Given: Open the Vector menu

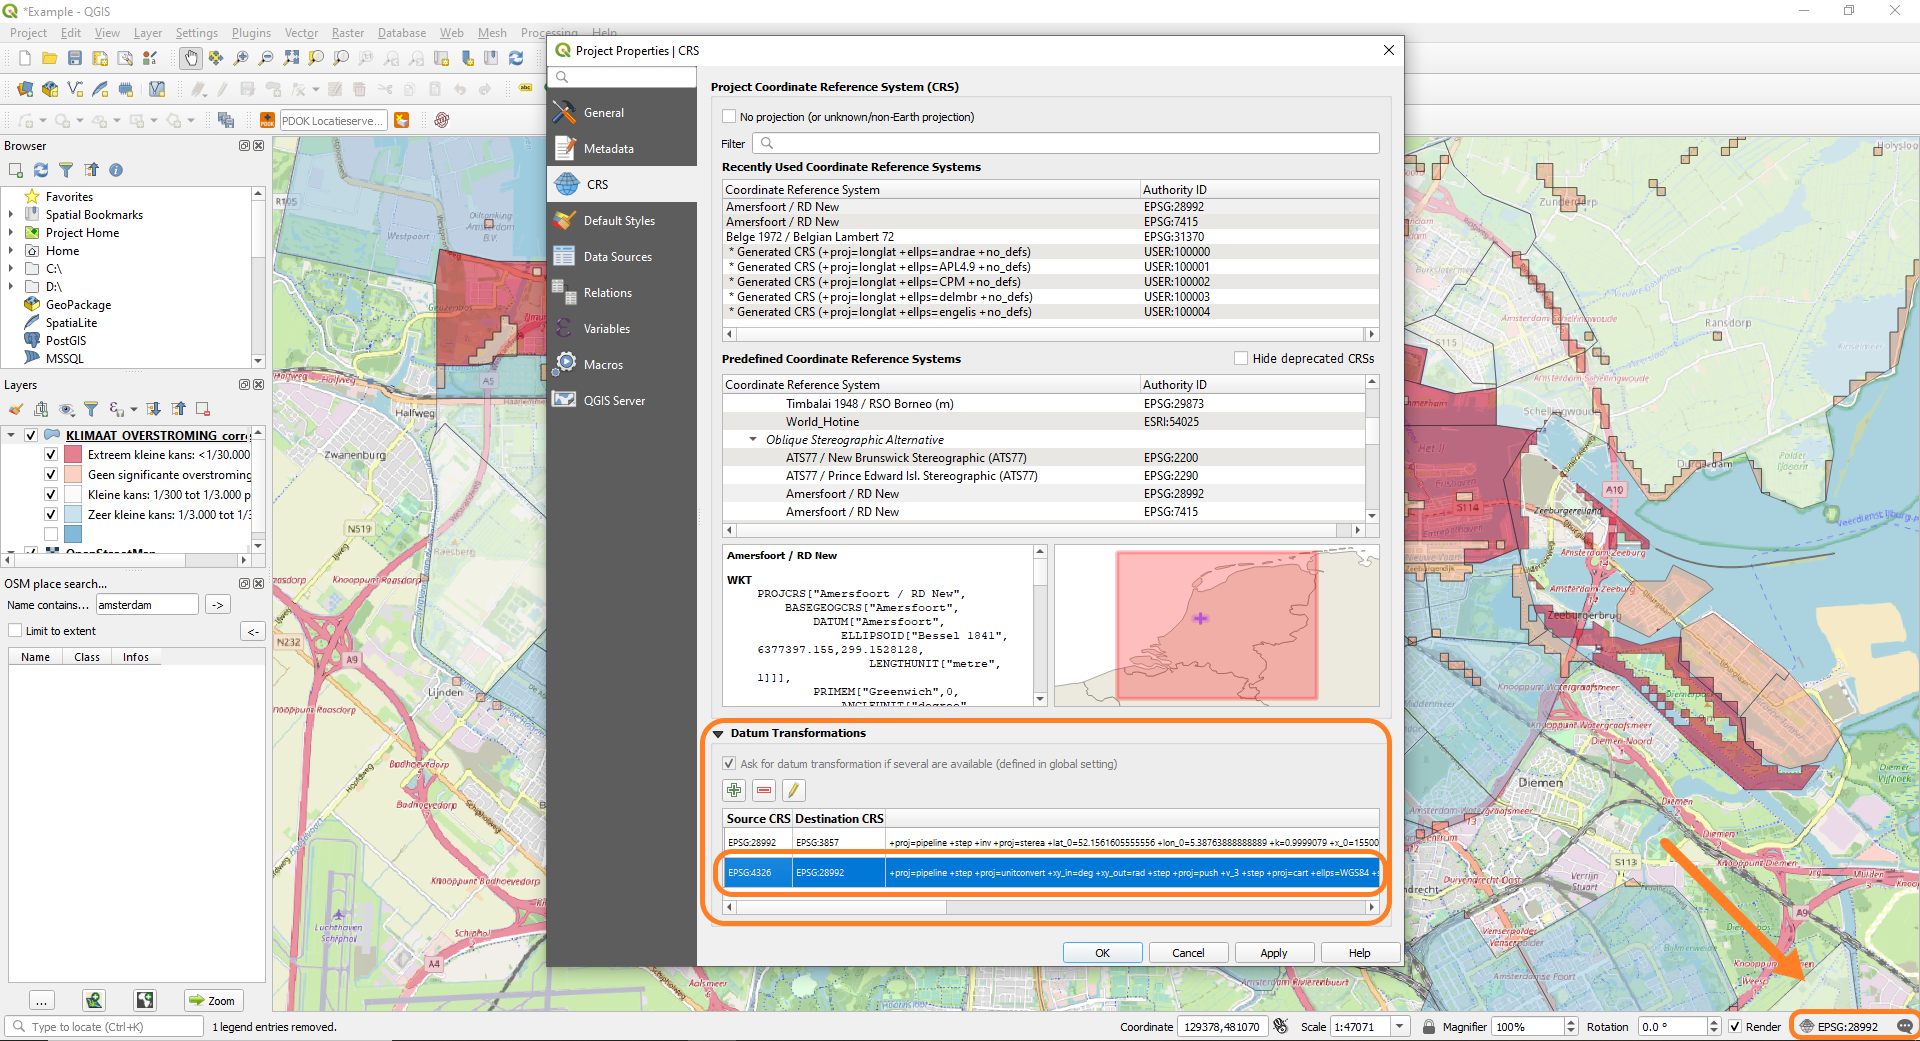Looking at the screenshot, I should point(301,33).
